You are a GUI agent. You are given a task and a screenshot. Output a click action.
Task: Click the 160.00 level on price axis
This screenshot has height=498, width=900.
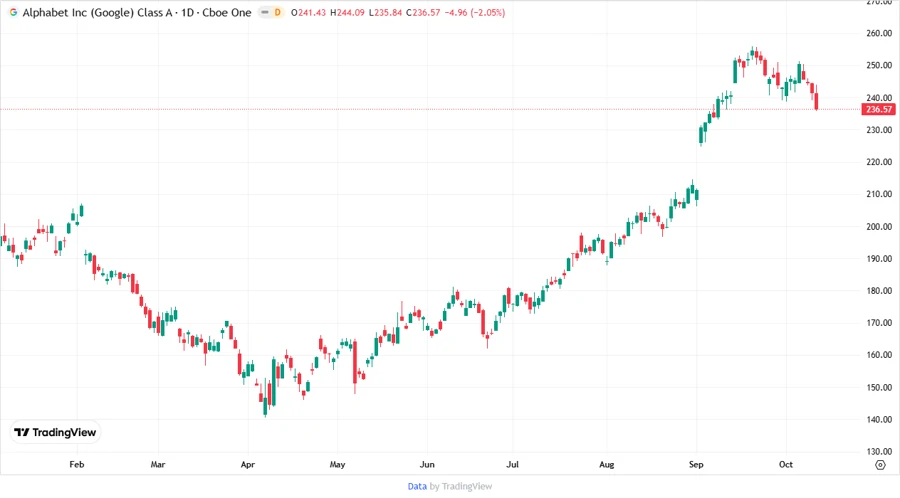(879, 355)
